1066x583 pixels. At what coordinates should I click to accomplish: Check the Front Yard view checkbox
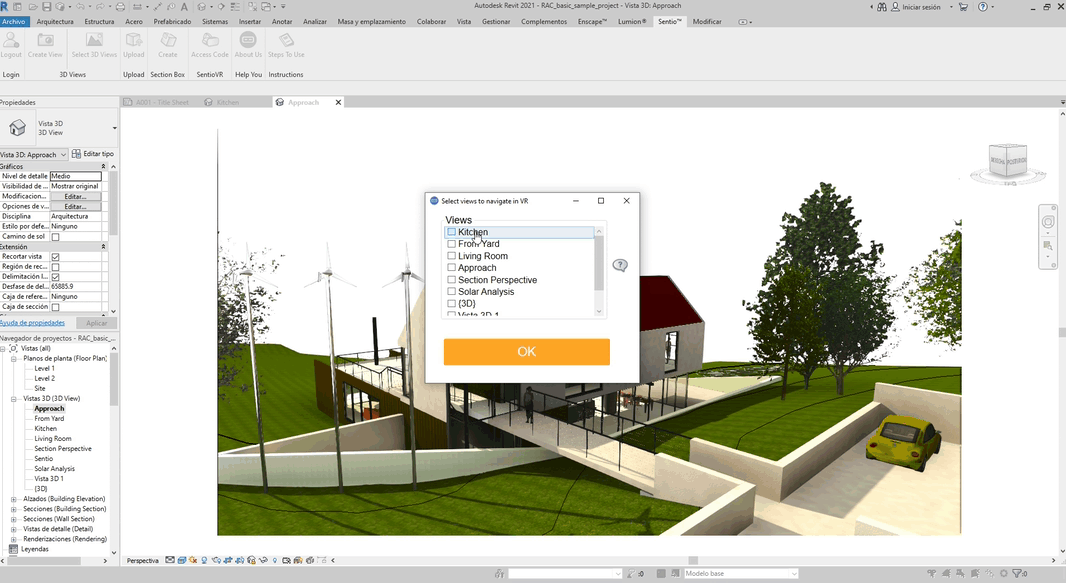451,244
